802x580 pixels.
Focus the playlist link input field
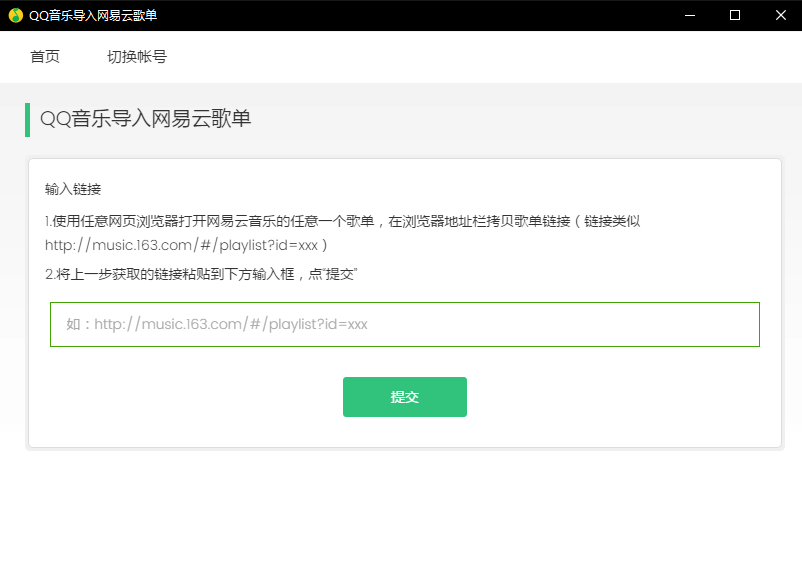(x=405, y=324)
